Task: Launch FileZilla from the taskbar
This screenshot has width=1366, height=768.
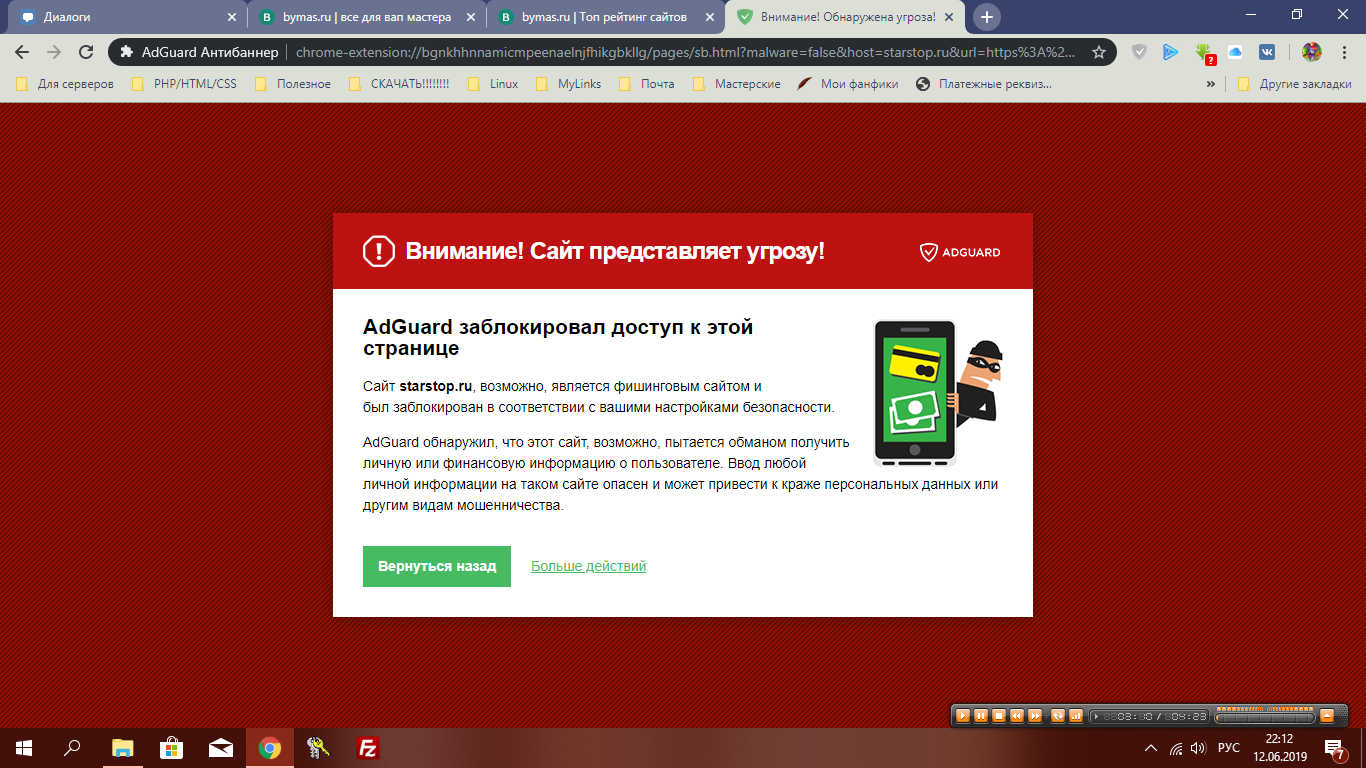Action: [367, 747]
